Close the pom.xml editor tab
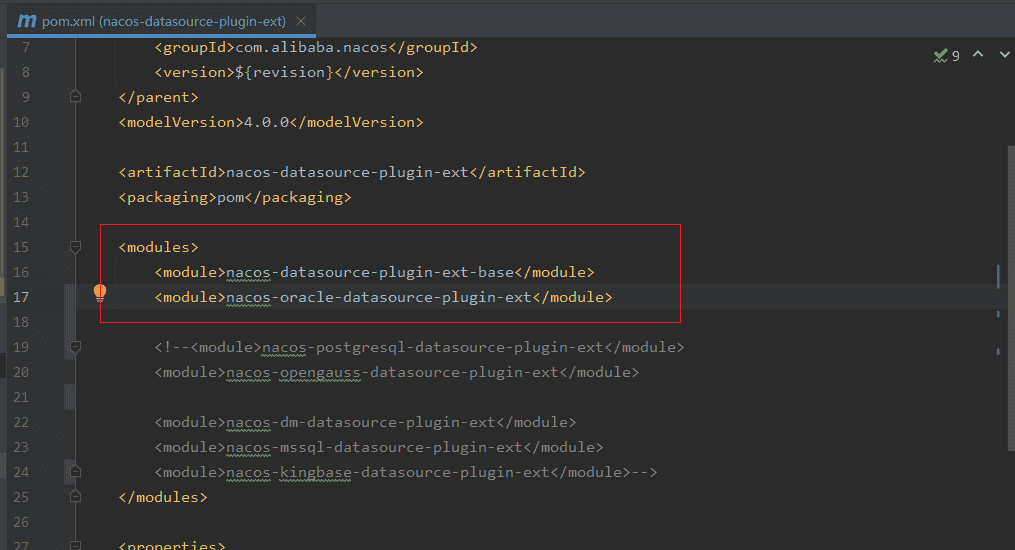This screenshot has height=550, width=1015. (x=302, y=21)
